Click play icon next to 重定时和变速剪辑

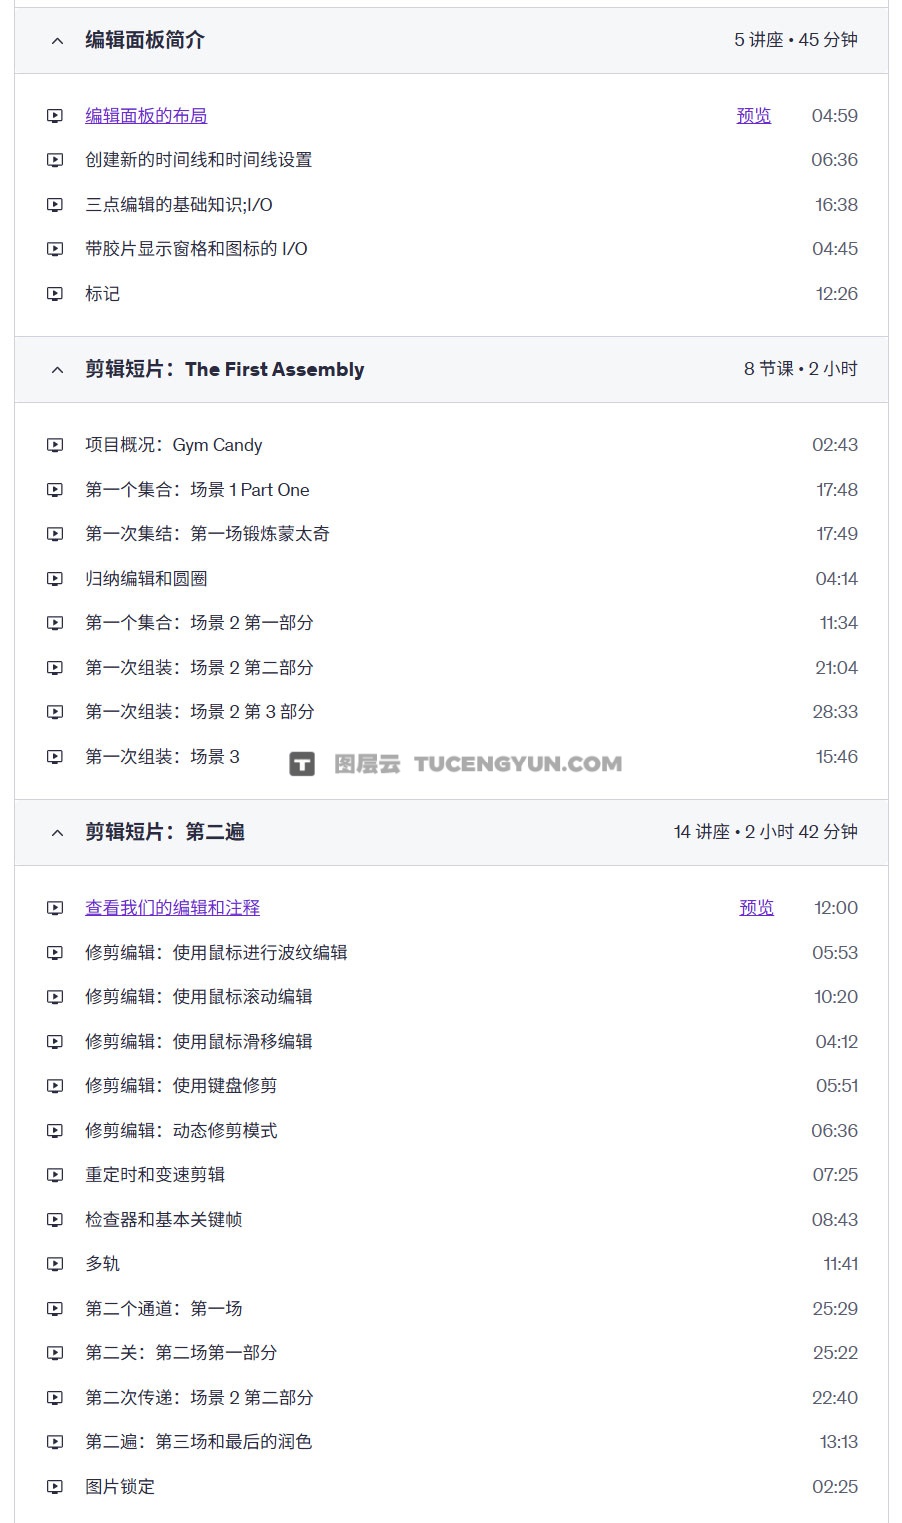click(x=55, y=1175)
